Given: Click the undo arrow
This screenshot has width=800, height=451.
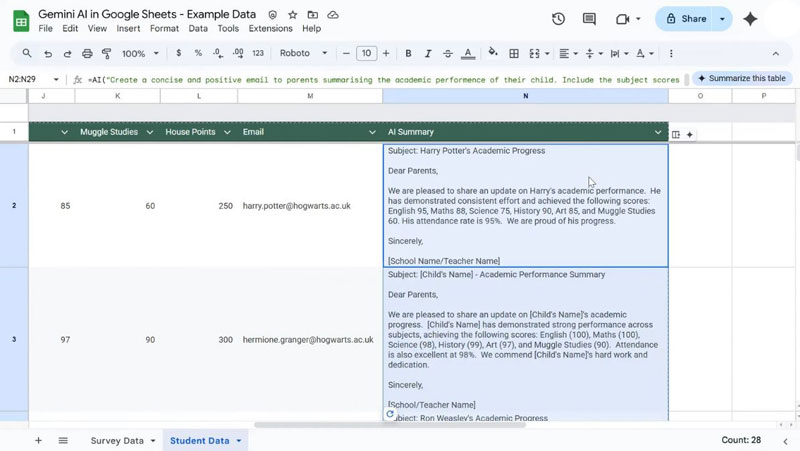Looking at the screenshot, I should [x=47, y=53].
